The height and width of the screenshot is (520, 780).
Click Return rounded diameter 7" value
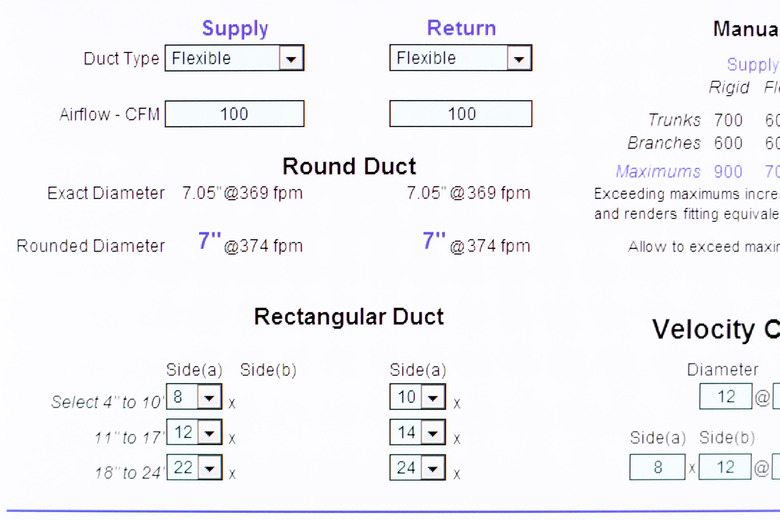coord(434,242)
